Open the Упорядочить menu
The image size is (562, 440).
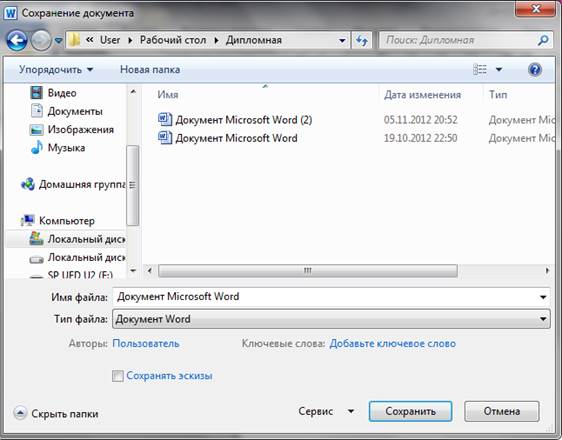coord(56,70)
